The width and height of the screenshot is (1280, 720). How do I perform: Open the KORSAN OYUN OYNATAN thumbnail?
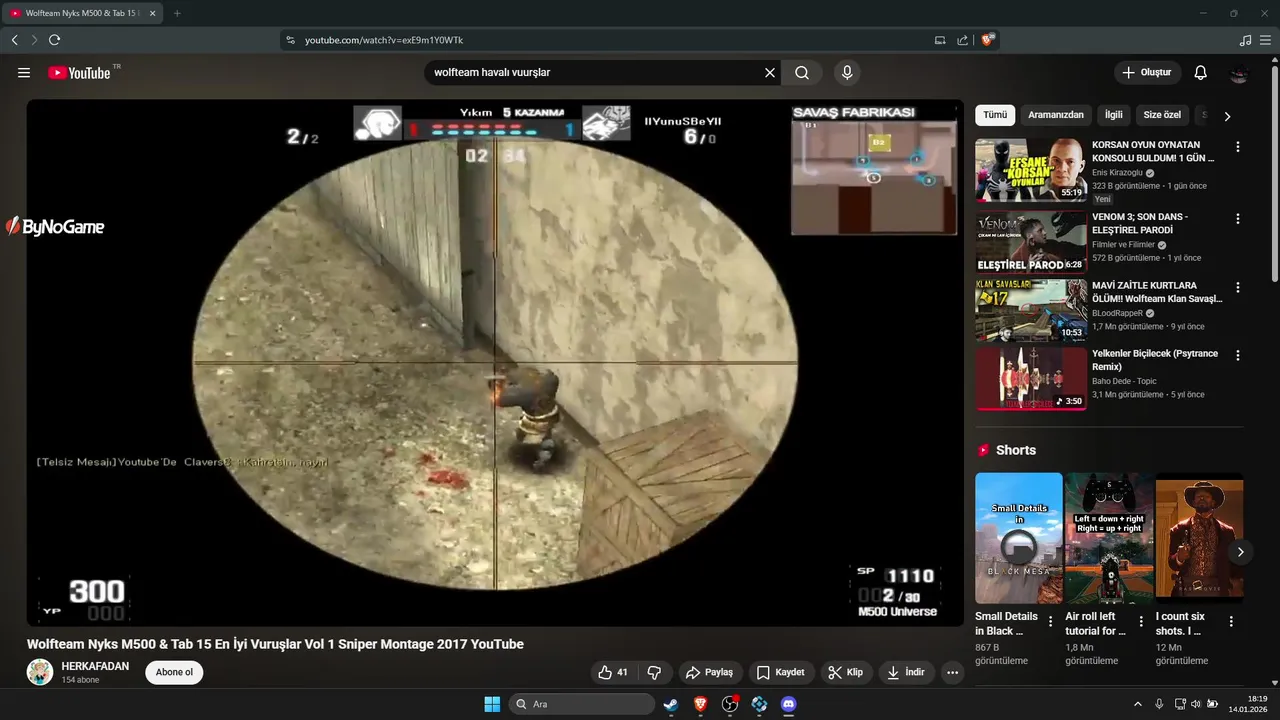click(1031, 170)
